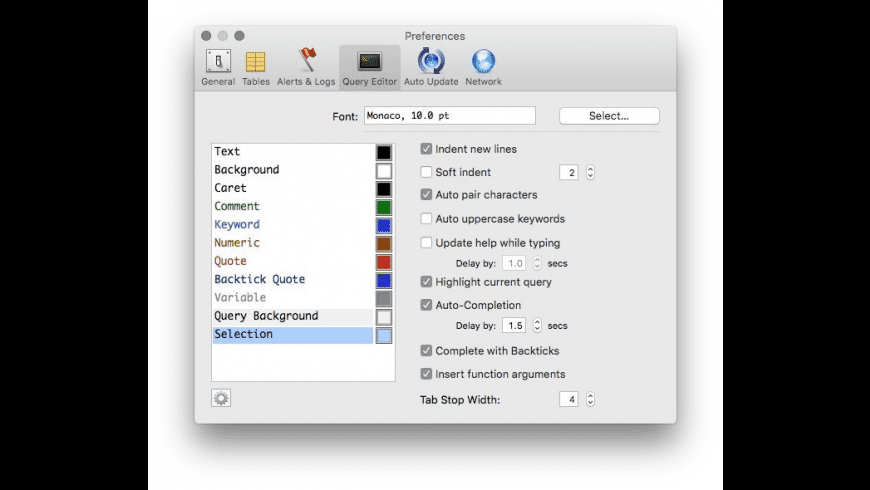870x490 pixels.
Task: Click the Backtick Quote color swatch
Action: pyautogui.click(x=383, y=280)
